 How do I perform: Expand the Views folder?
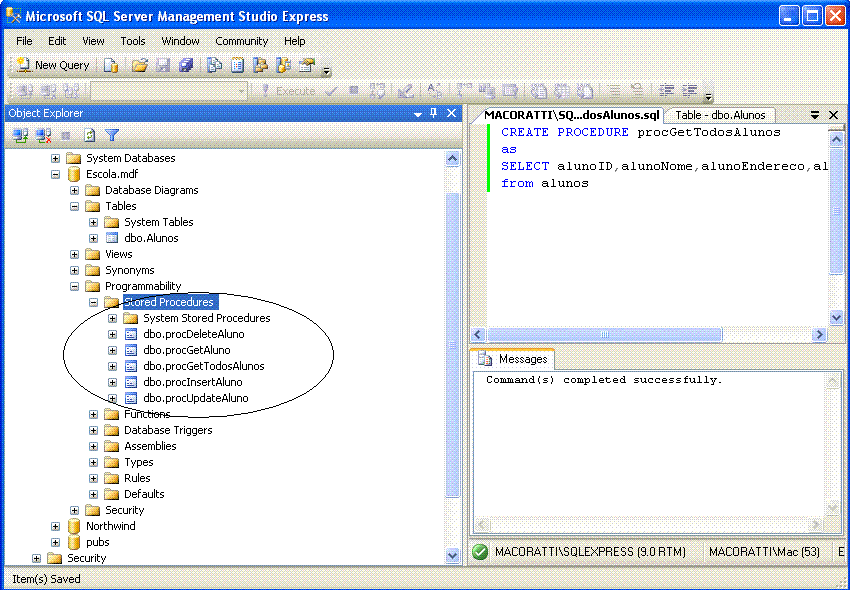[74, 254]
